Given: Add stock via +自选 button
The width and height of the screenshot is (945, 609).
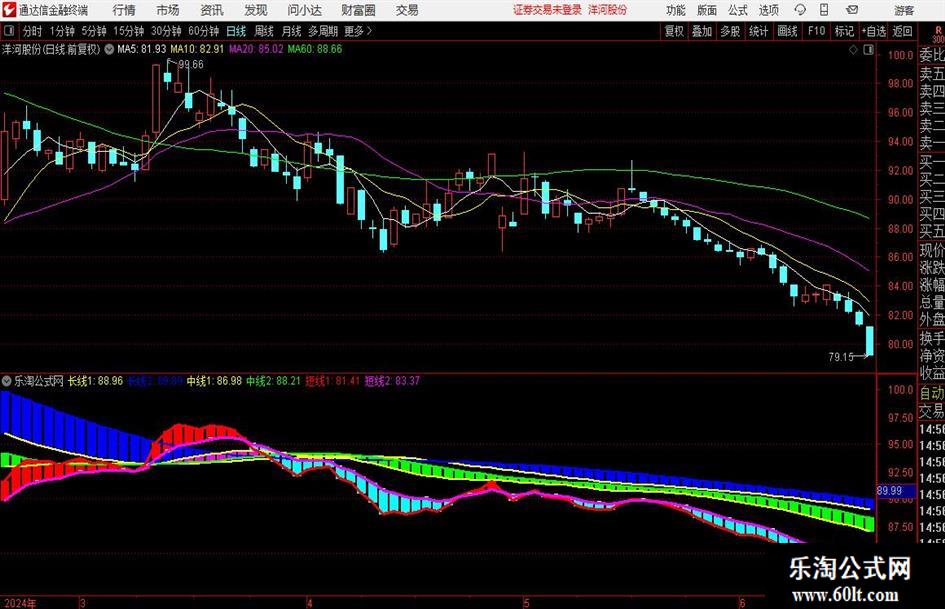Looking at the screenshot, I should 873,31.
